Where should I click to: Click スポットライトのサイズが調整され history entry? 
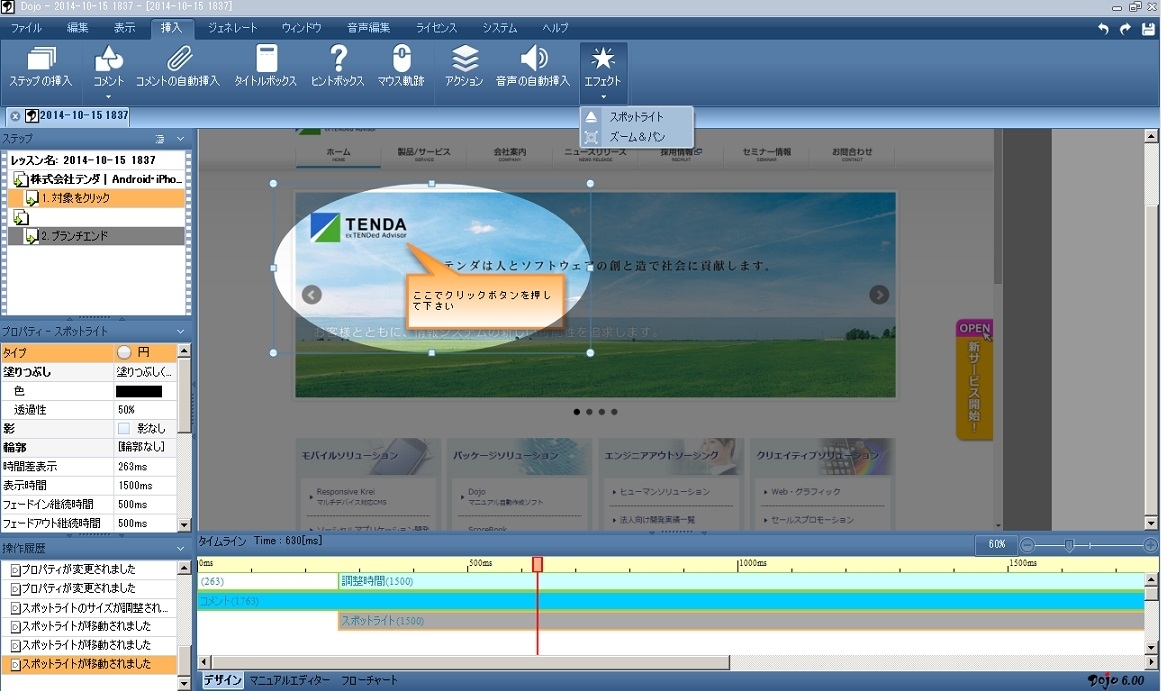(x=89, y=607)
